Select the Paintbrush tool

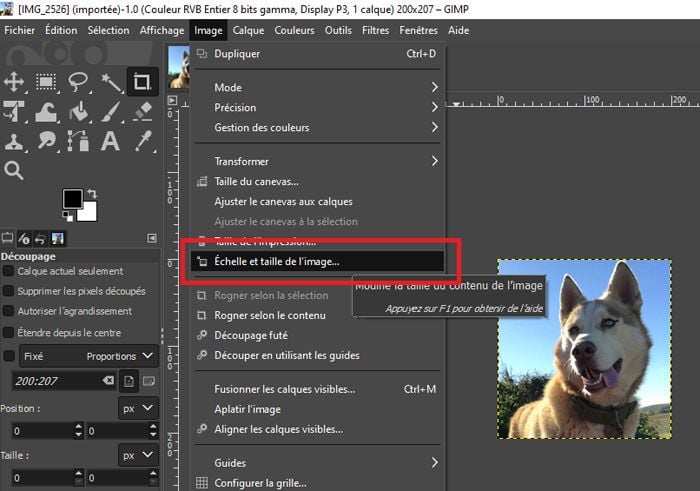click(x=111, y=112)
